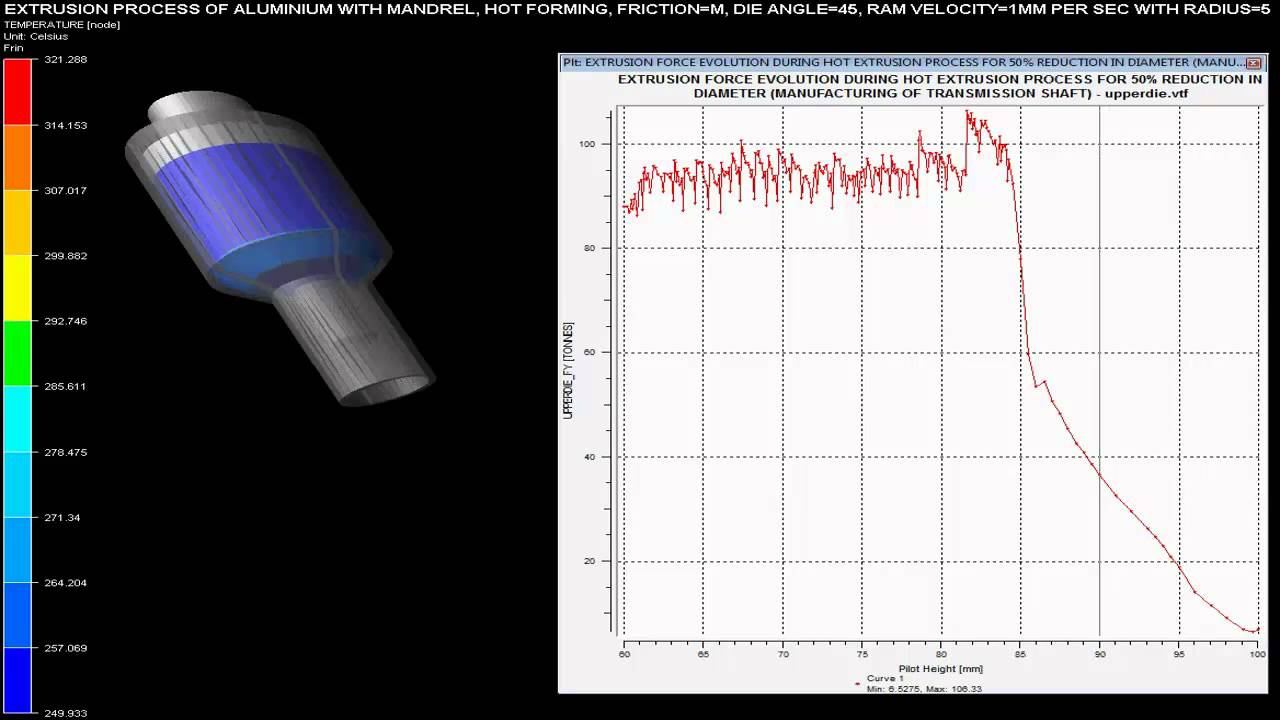
Task: Click the curve peak near 106 tonnes
Action: 967,112
